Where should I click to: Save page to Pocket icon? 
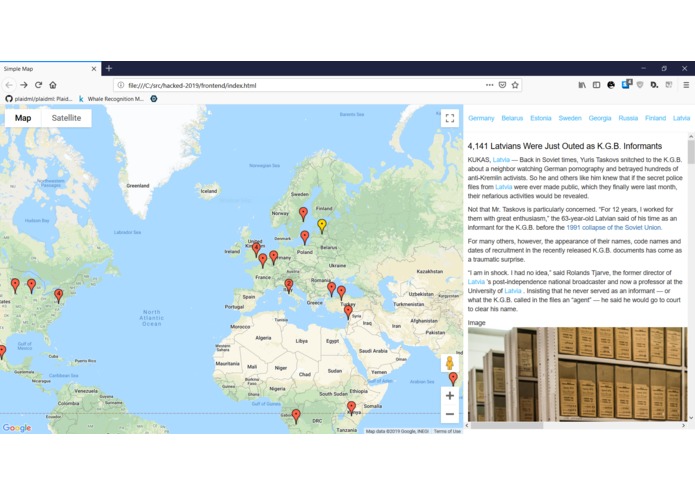(502, 85)
